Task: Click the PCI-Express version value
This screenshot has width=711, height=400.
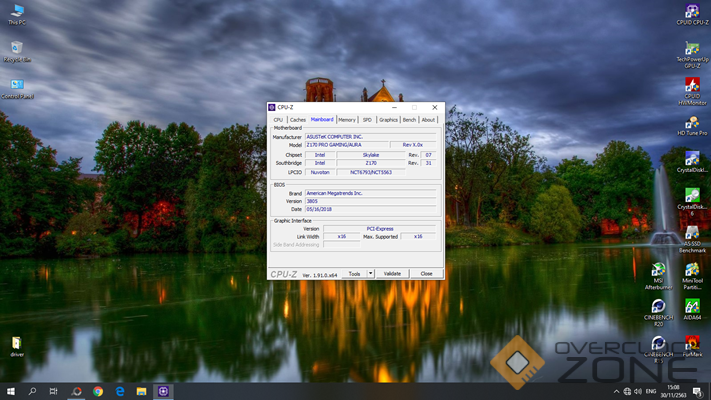Action: coord(380,229)
